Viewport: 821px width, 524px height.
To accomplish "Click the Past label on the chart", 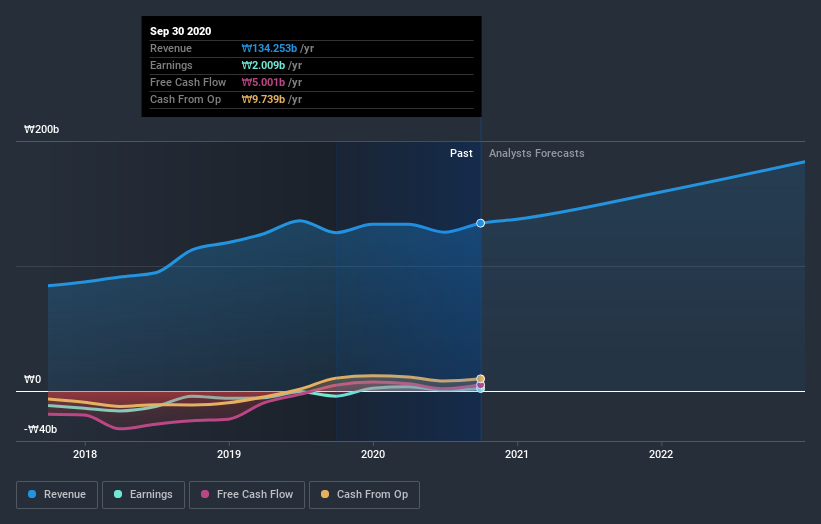I will (461, 153).
